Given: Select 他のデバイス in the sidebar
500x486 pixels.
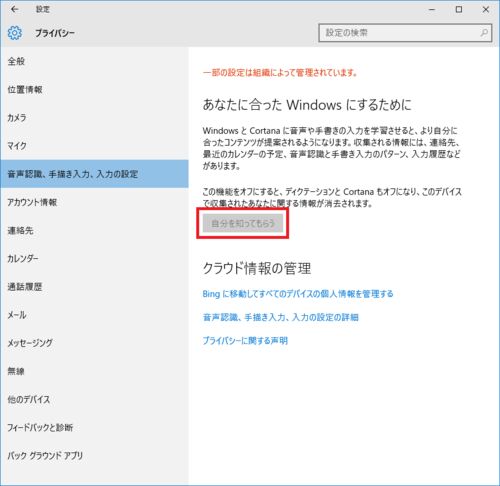Looking at the screenshot, I should coord(94,399).
